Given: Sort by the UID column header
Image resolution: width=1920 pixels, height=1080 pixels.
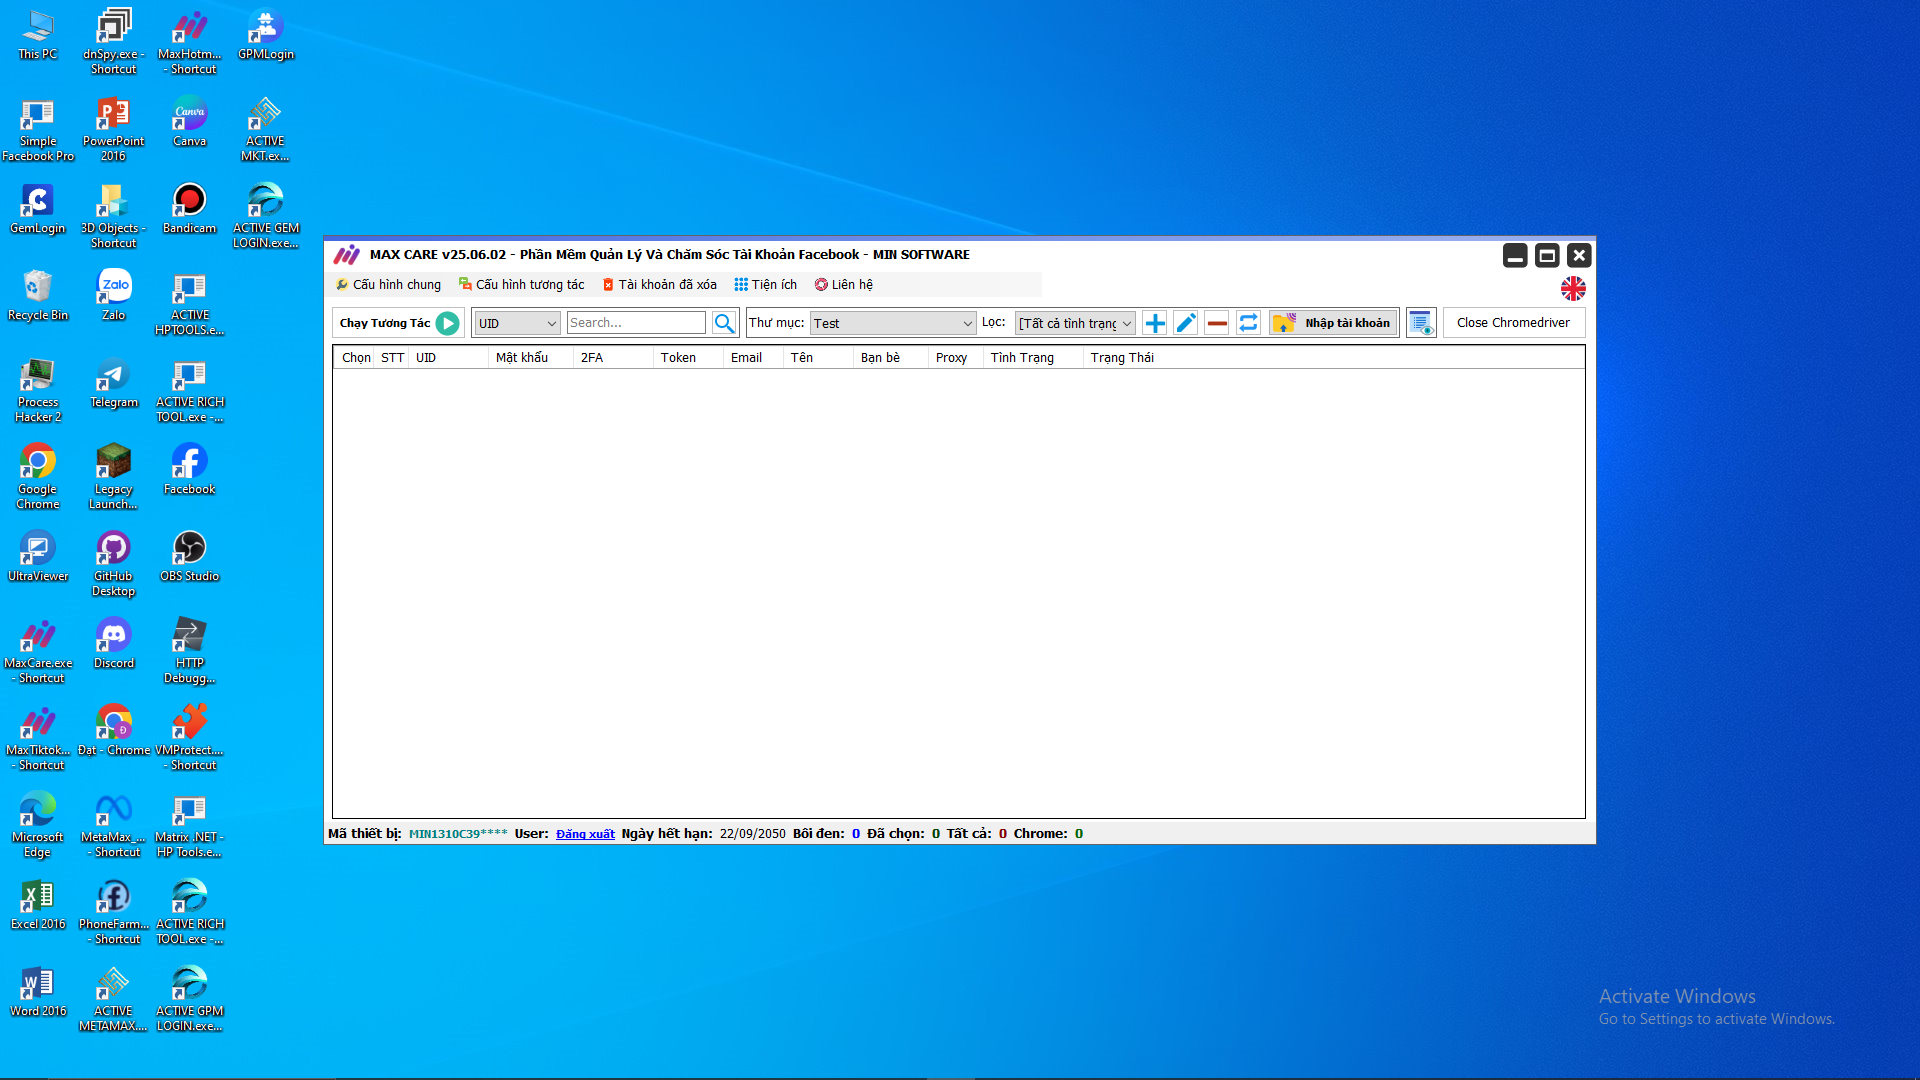Looking at the screenshot, I should click(448, 358).
